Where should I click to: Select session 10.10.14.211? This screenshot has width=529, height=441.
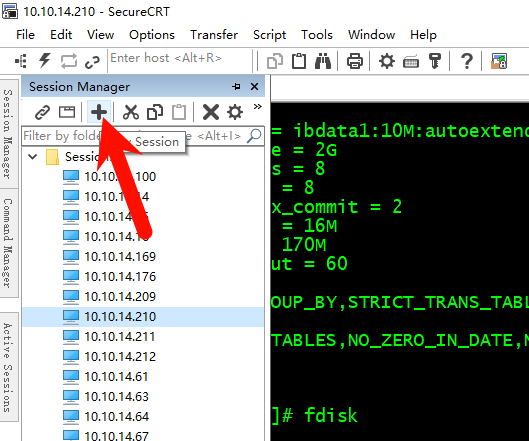(x=119, y=337)
